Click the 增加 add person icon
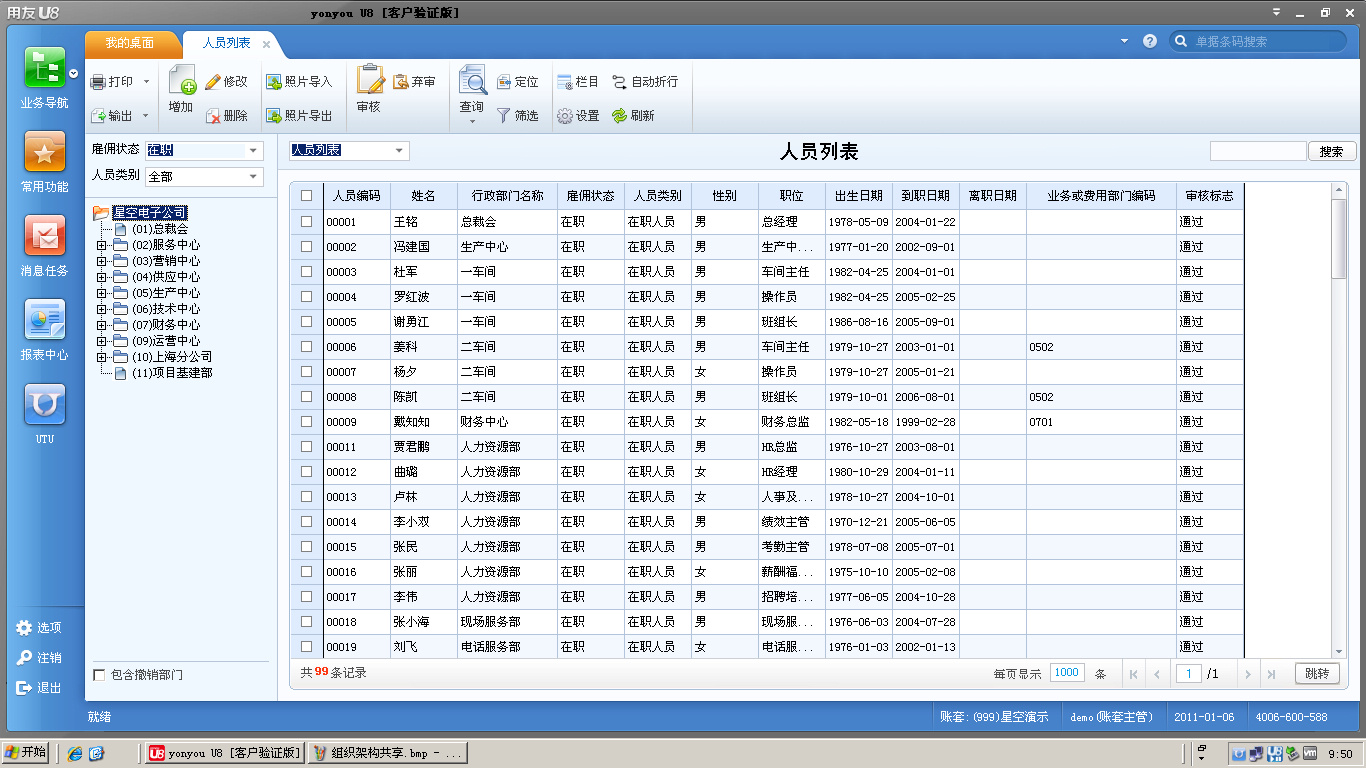1366x768 pixels. point(181,80)
